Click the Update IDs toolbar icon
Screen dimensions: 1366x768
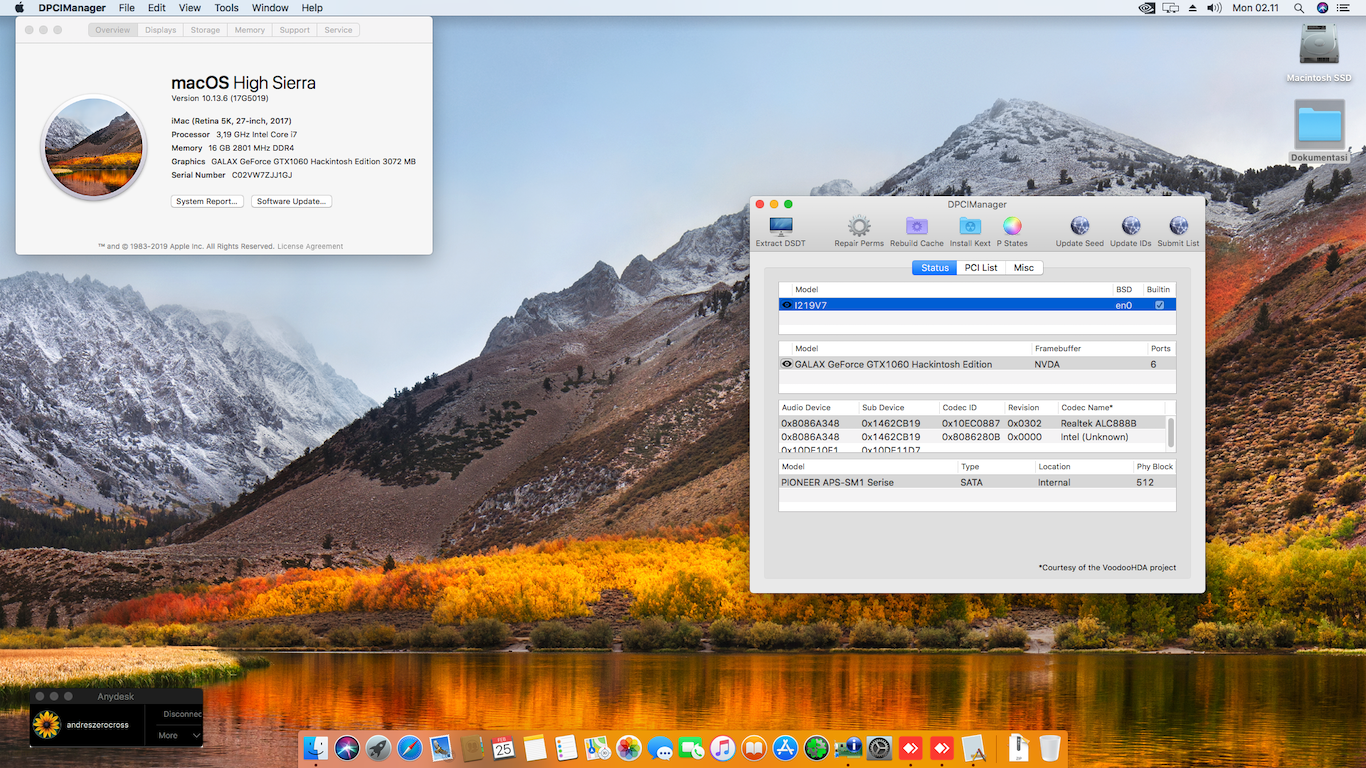(1130, 230)
